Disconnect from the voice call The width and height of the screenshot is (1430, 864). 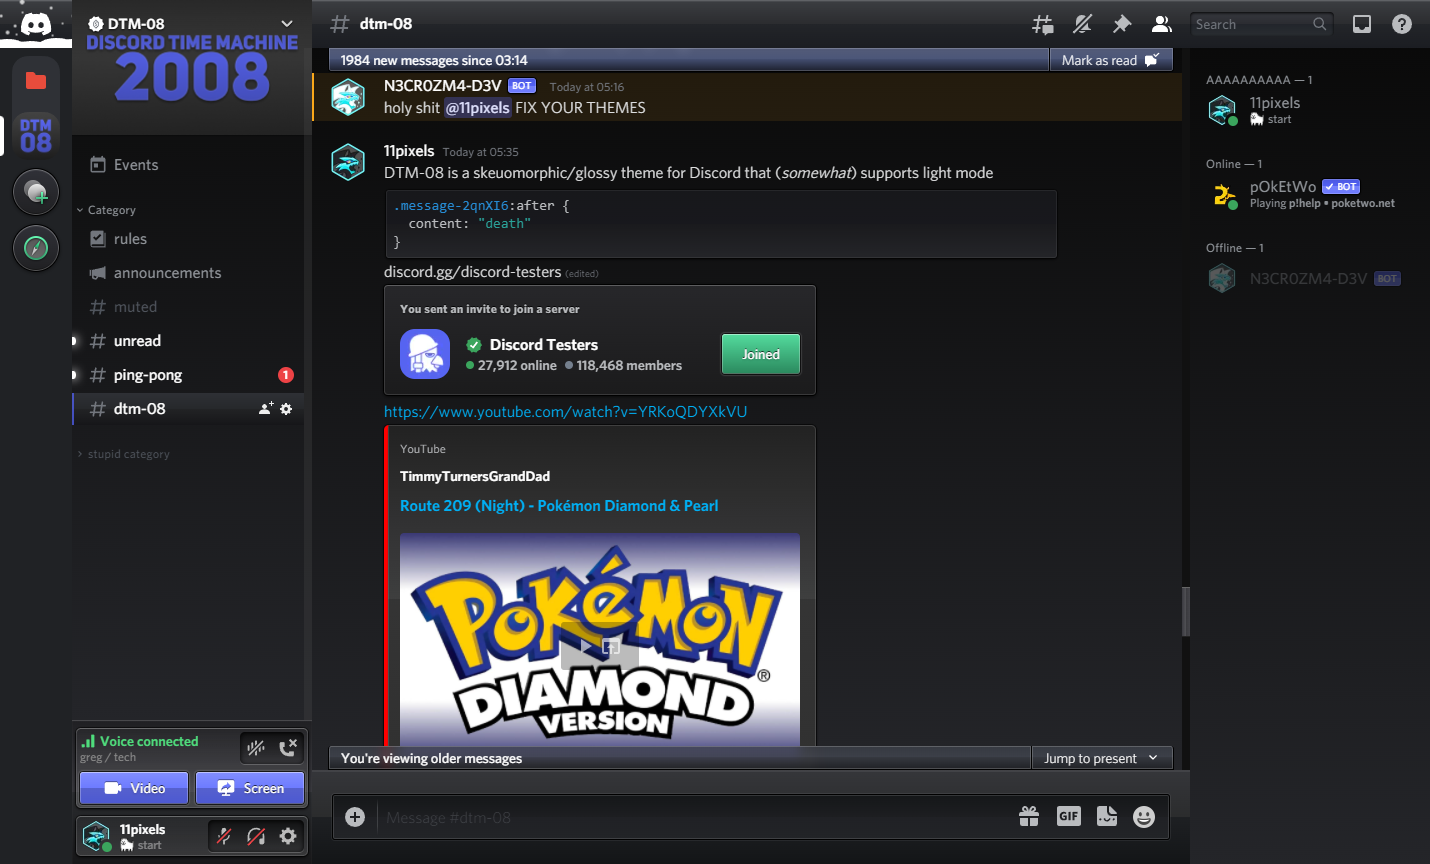coord(288,747)
